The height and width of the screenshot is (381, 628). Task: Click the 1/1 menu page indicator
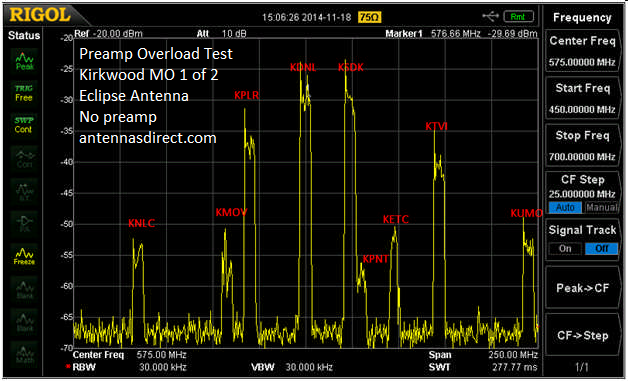pos(582,367)
